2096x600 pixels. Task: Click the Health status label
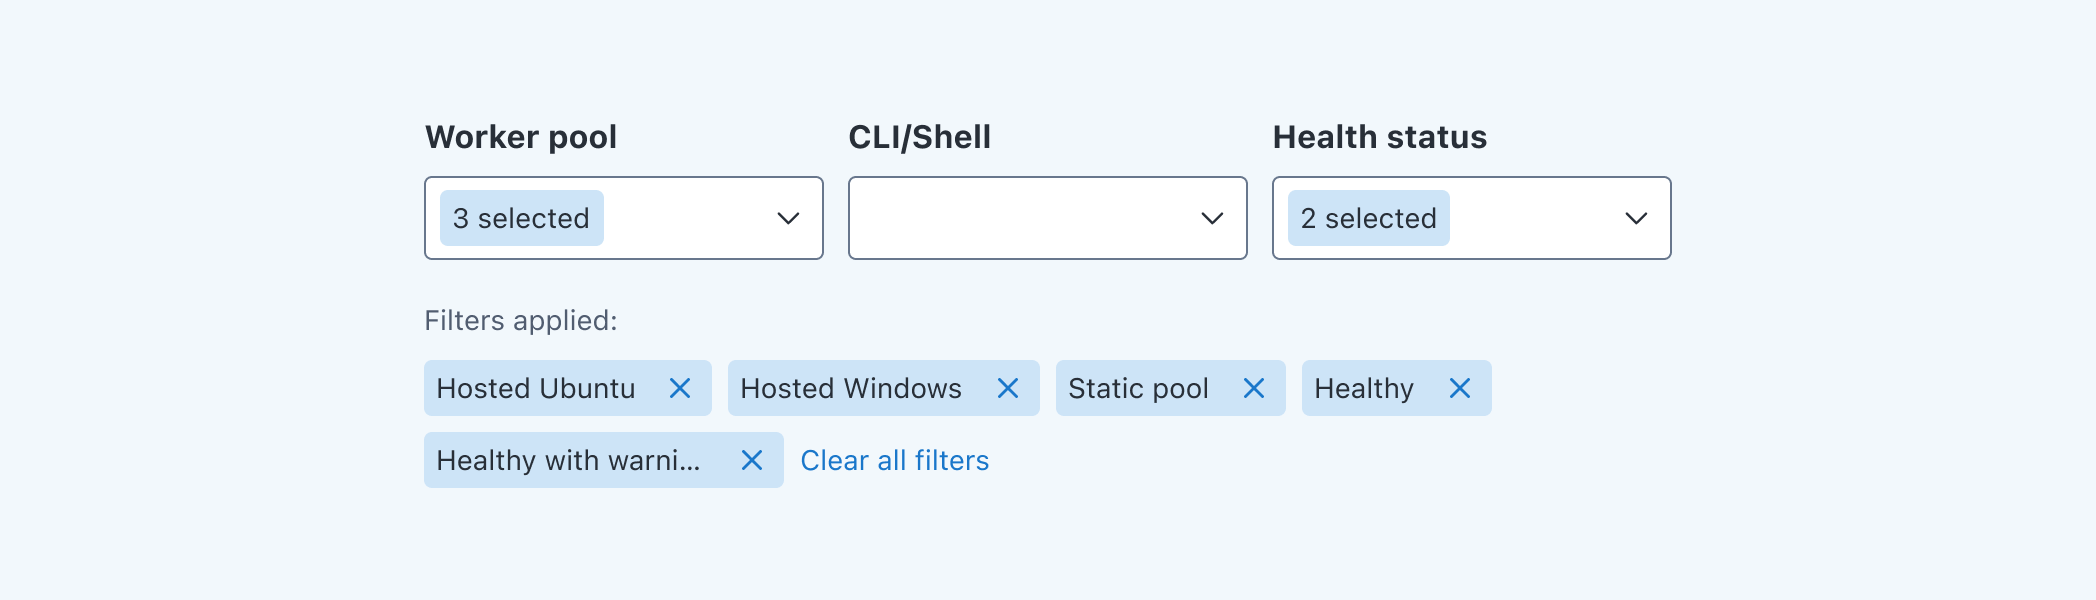1380,137
